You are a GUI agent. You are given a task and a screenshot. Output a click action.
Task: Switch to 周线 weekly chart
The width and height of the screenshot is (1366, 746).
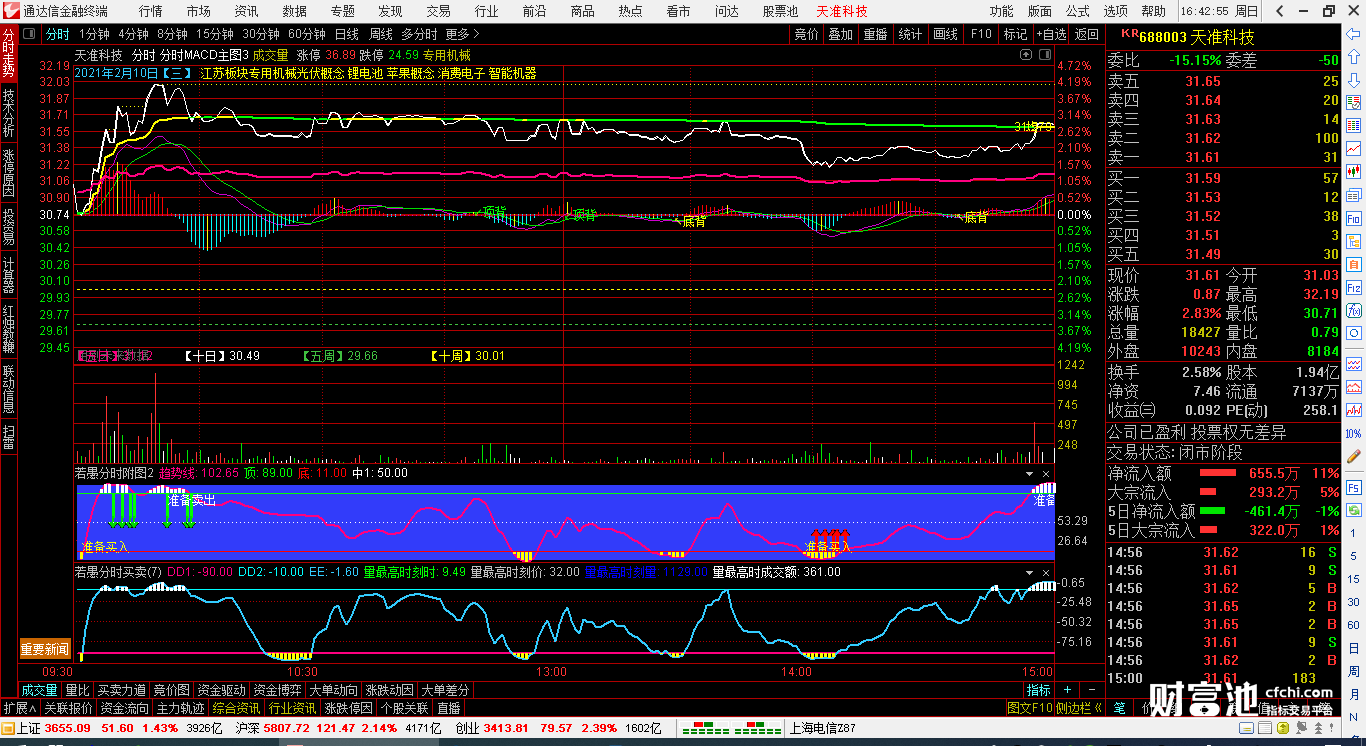381,34
